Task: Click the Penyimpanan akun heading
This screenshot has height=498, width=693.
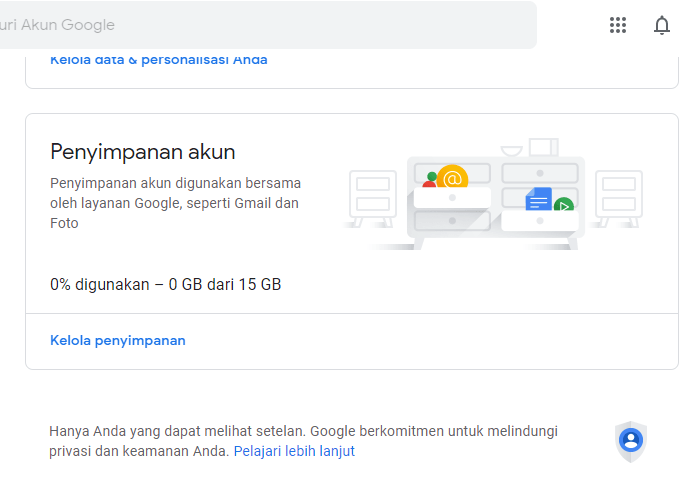Action: [x=143, y=152]
